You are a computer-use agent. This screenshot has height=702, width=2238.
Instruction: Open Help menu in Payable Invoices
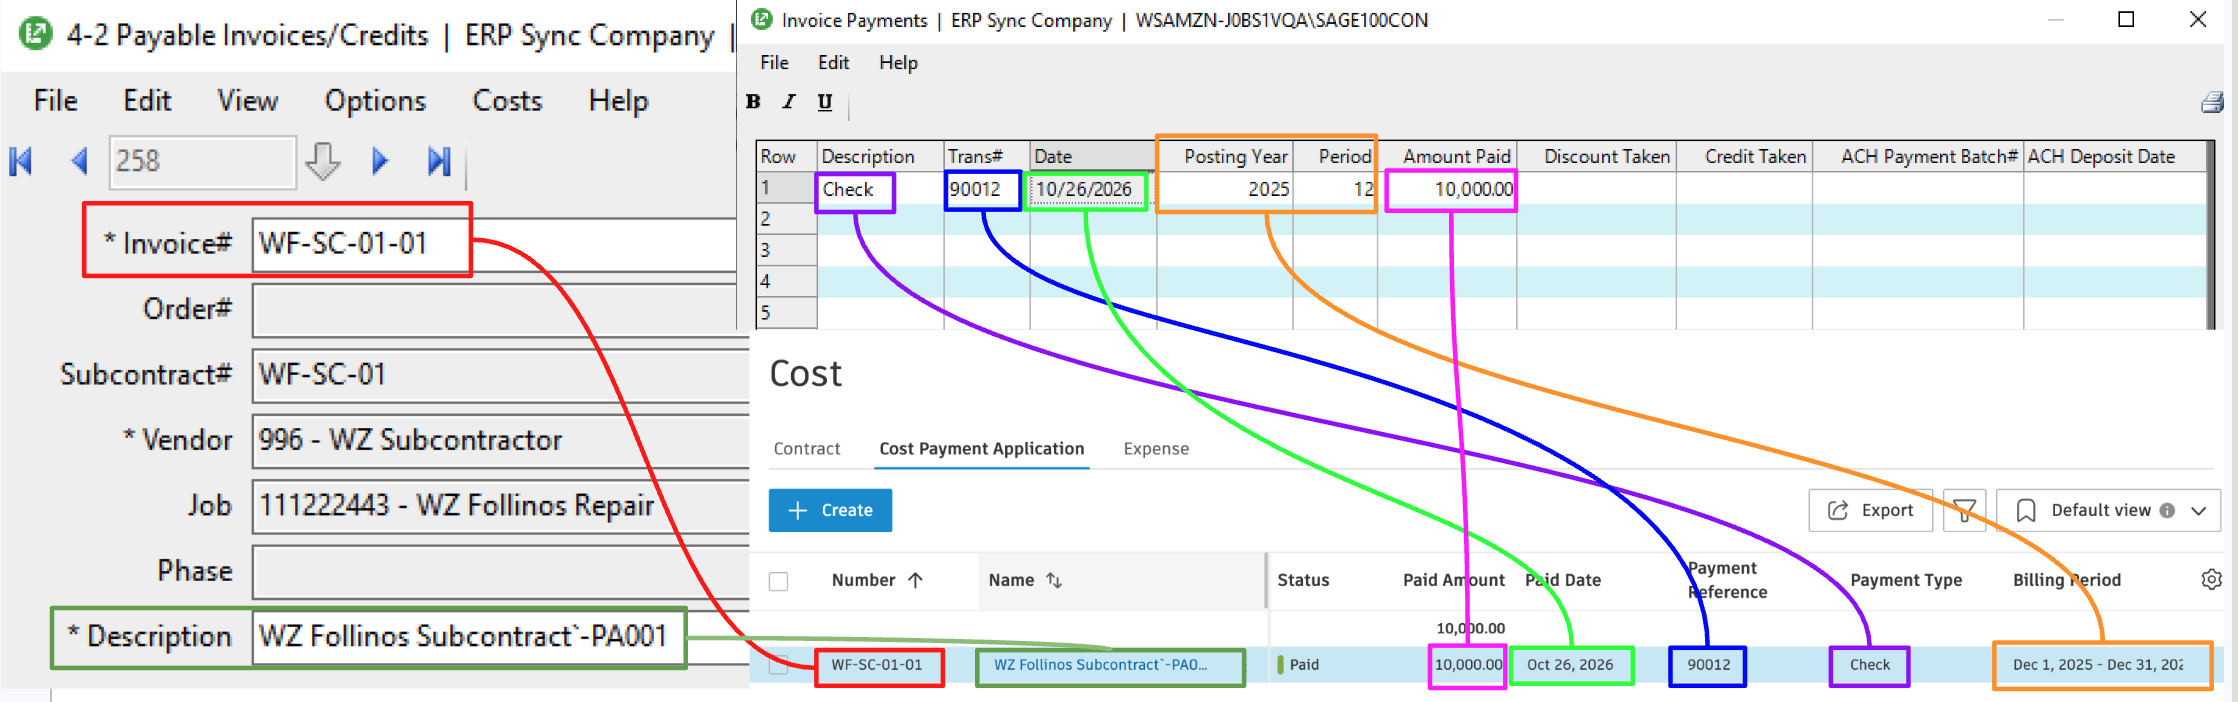(x=618, y=101)
